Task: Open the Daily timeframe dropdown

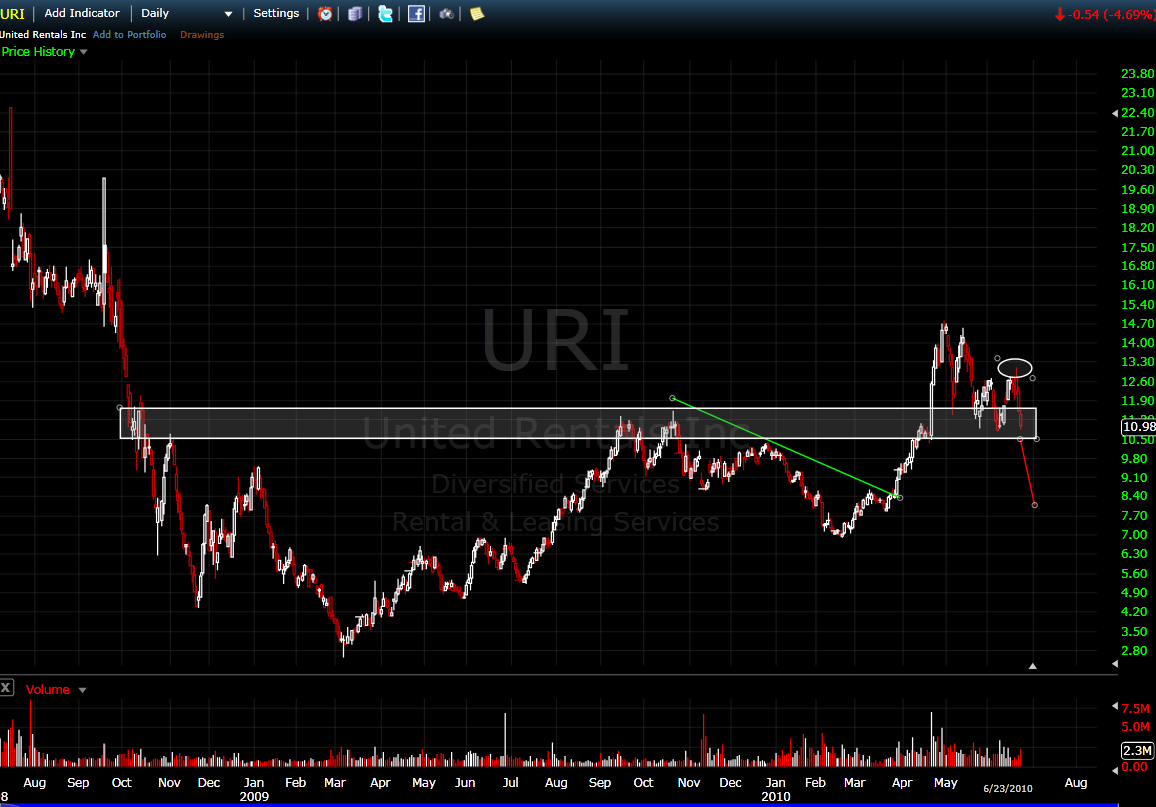Action: pos(187,13)
